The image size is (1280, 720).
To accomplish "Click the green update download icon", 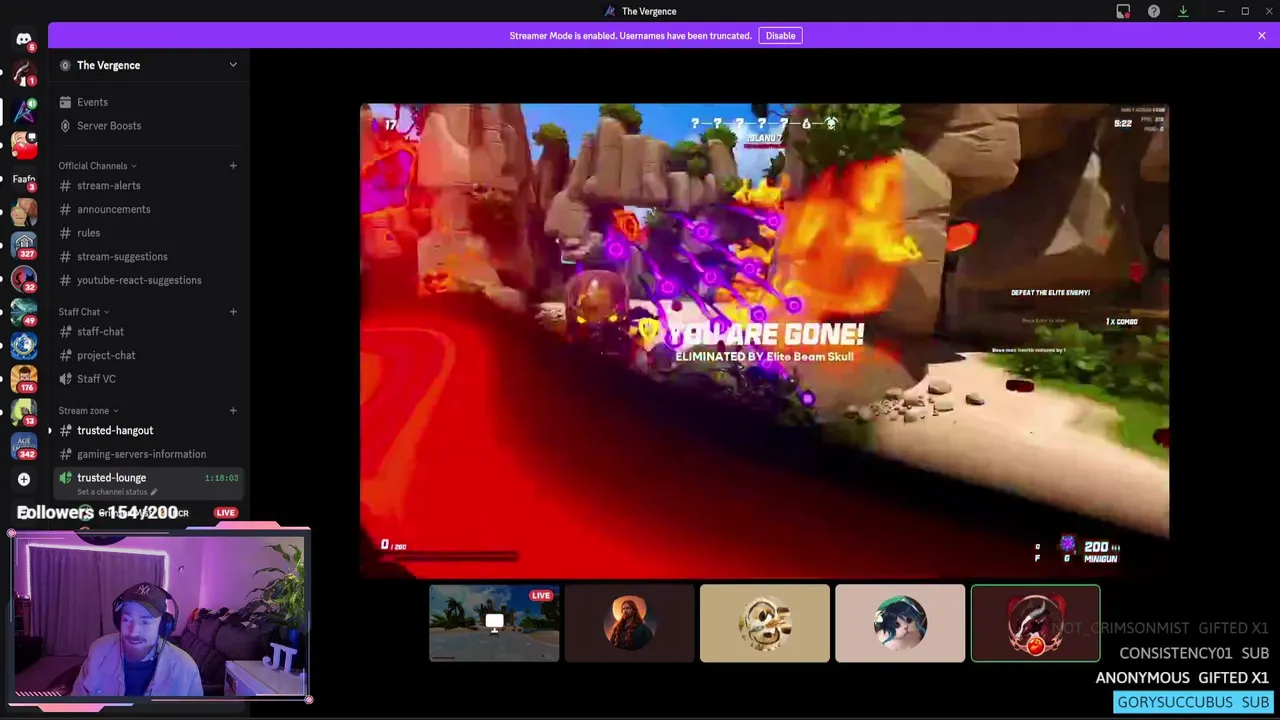I will click(x=1183, y=11).
